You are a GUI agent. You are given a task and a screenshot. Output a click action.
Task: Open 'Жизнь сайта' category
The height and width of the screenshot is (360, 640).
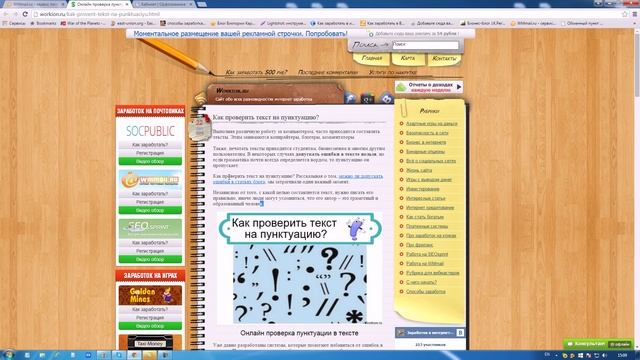tap(419, 170)
